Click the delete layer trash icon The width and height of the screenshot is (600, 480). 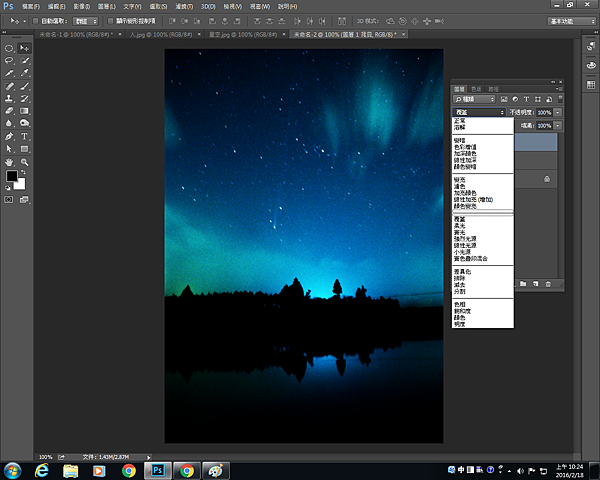548,285
